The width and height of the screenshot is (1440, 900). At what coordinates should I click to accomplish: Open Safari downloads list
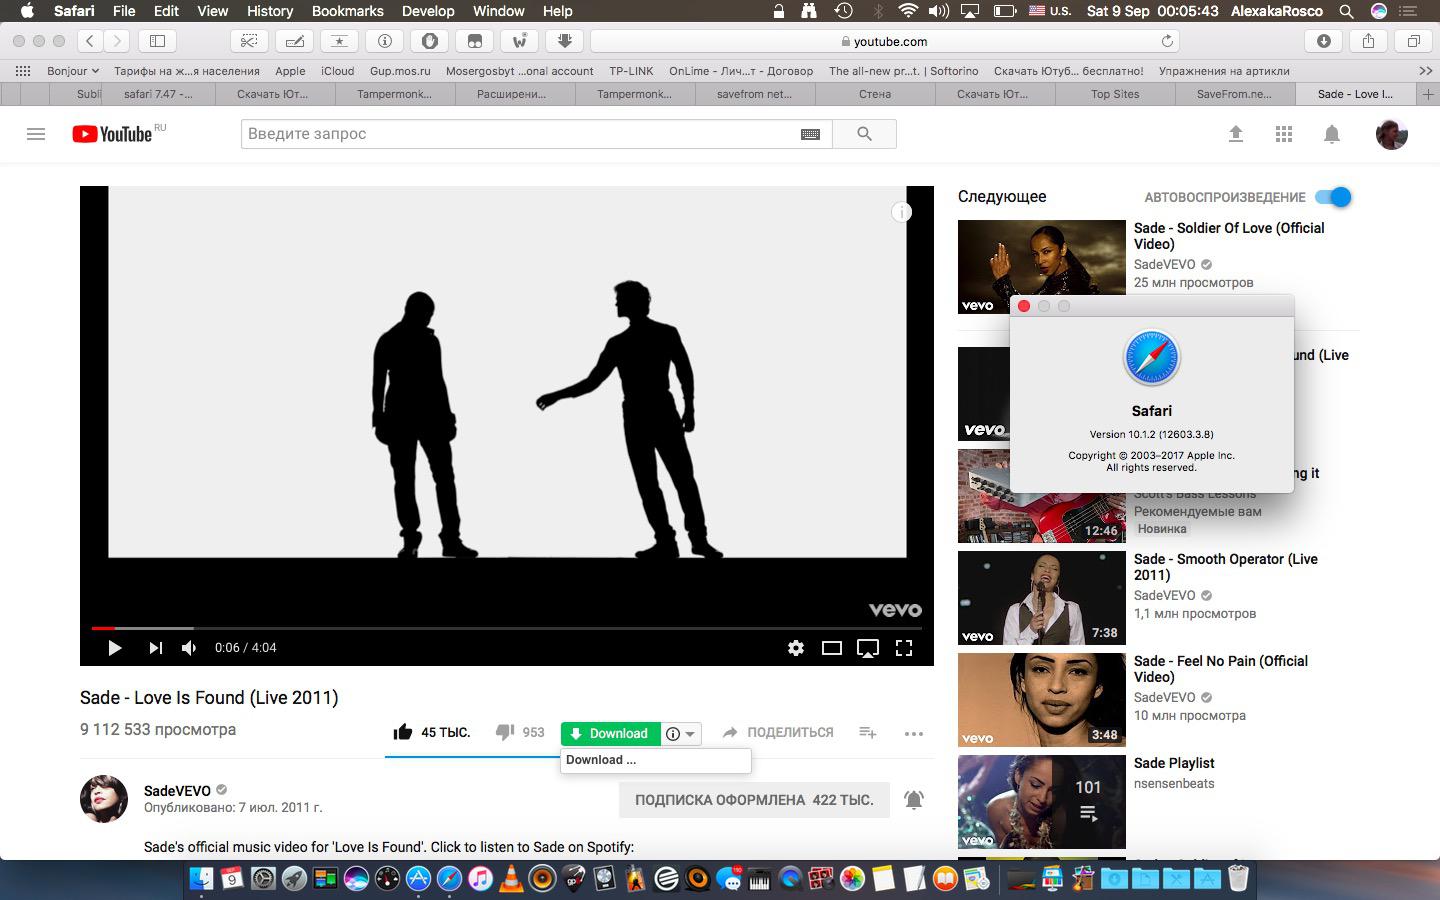point(1324,41)
